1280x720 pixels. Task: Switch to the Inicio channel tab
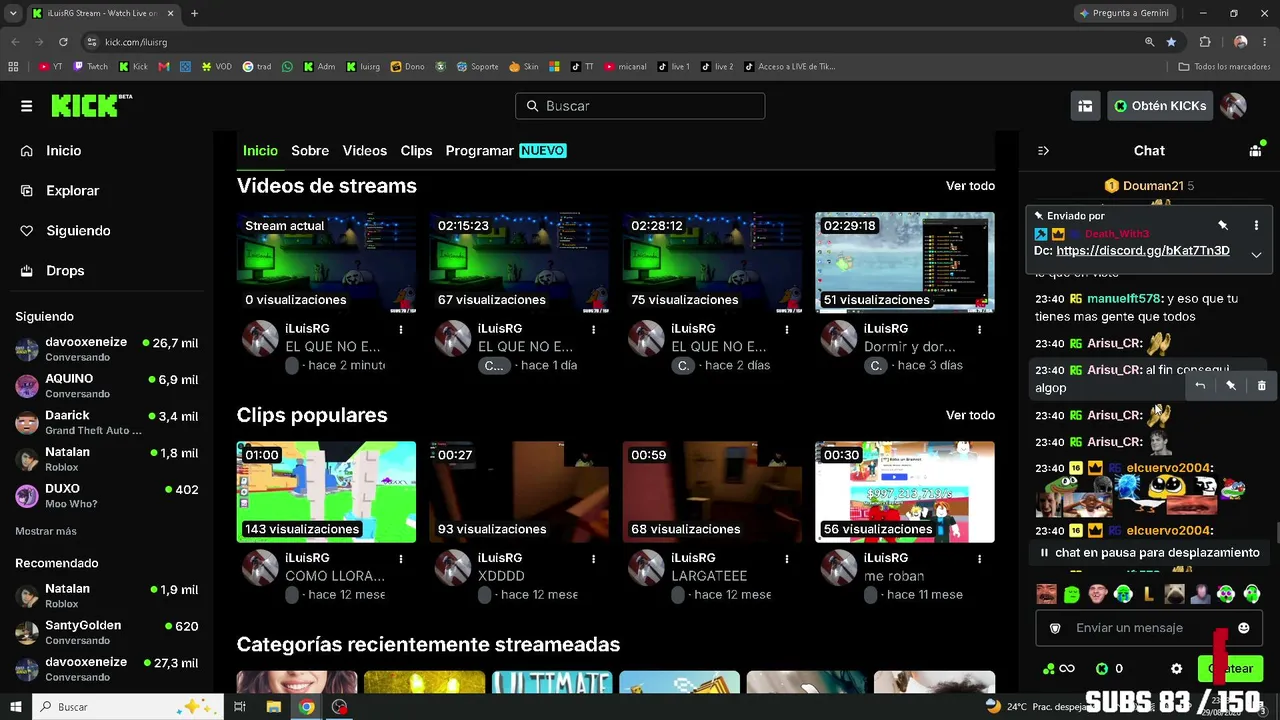260,151
